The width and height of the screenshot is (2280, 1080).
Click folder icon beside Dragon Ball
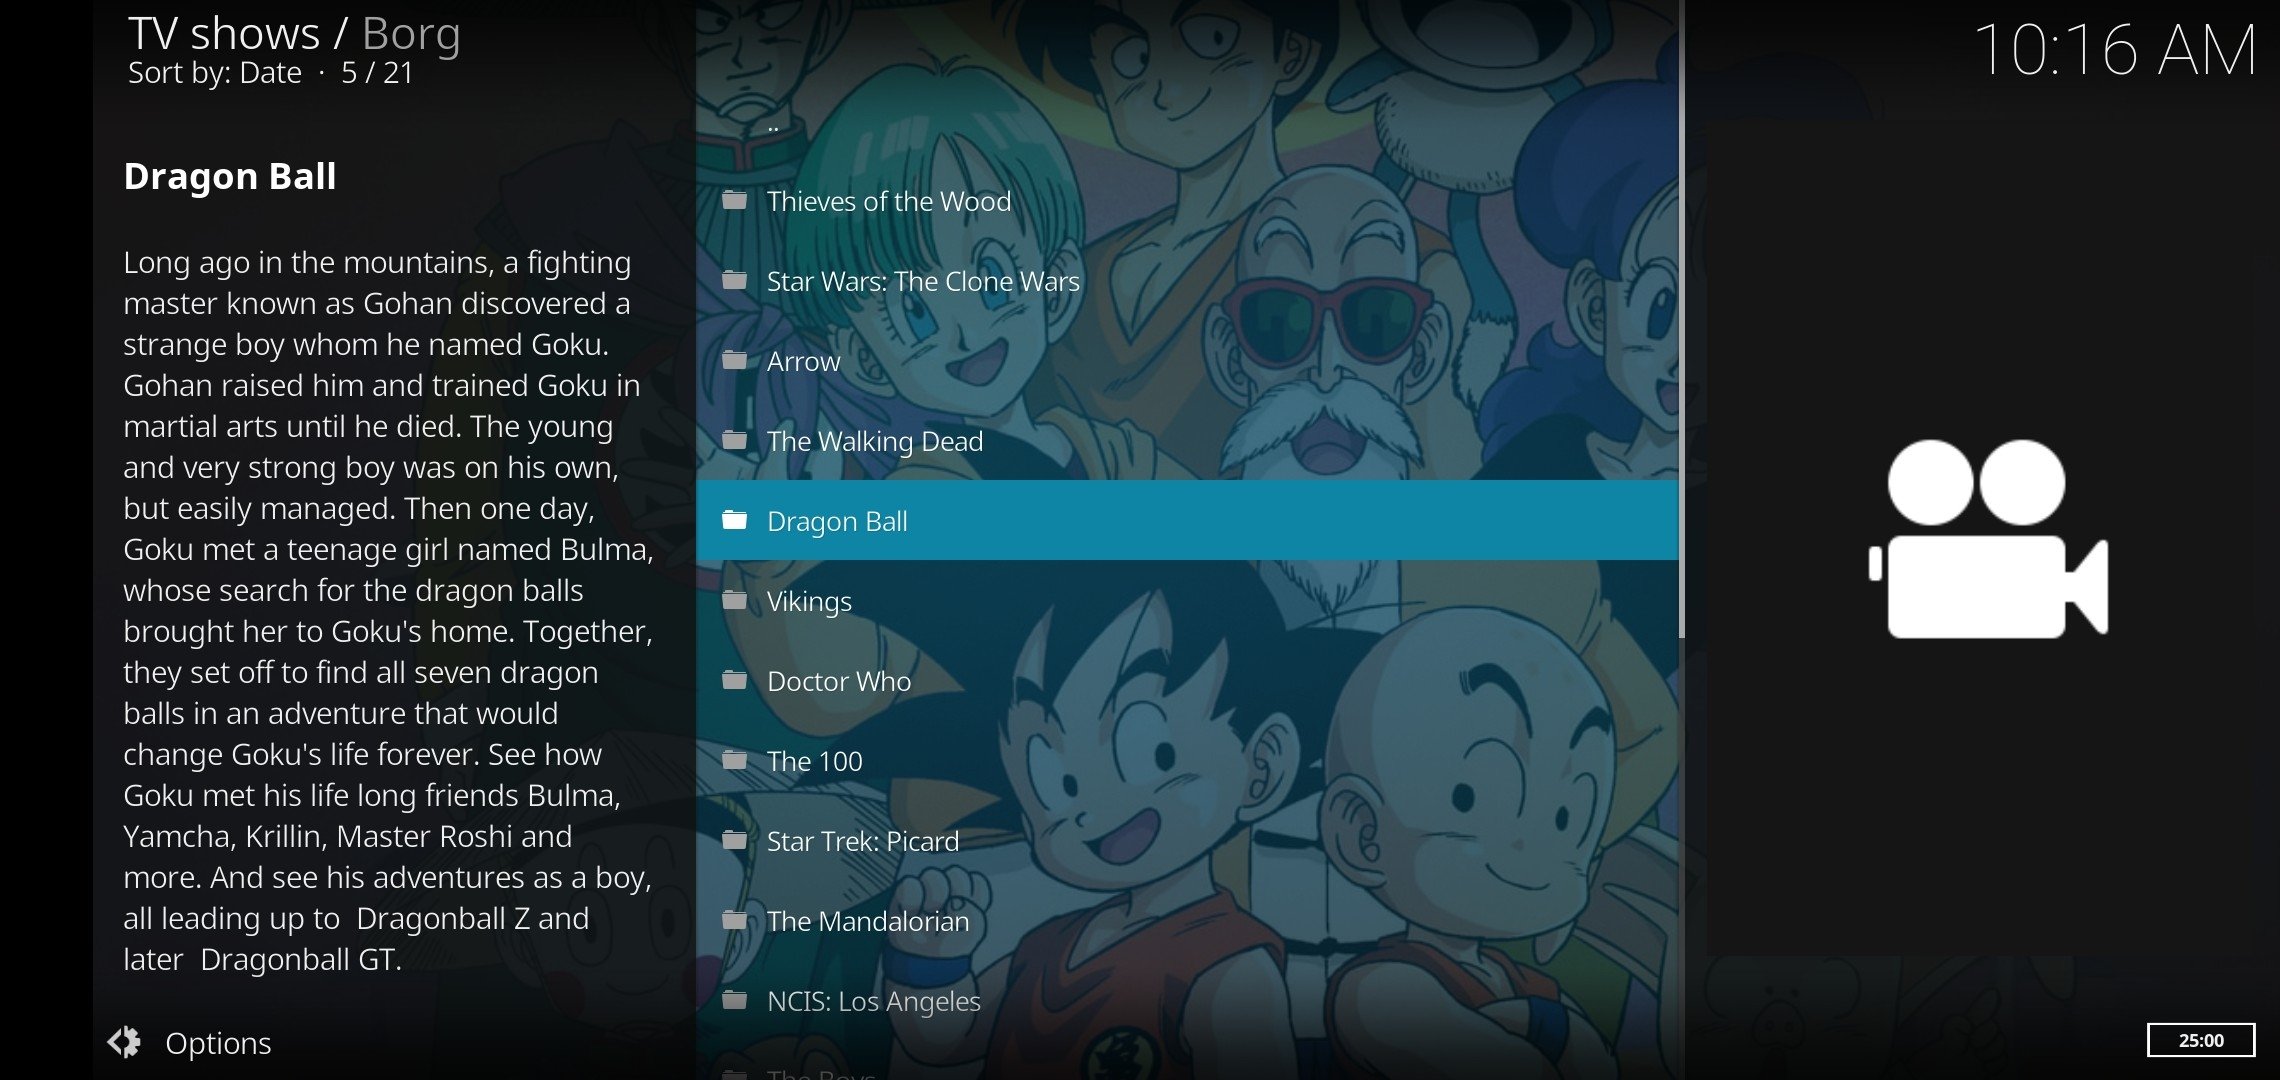point(735,520)
